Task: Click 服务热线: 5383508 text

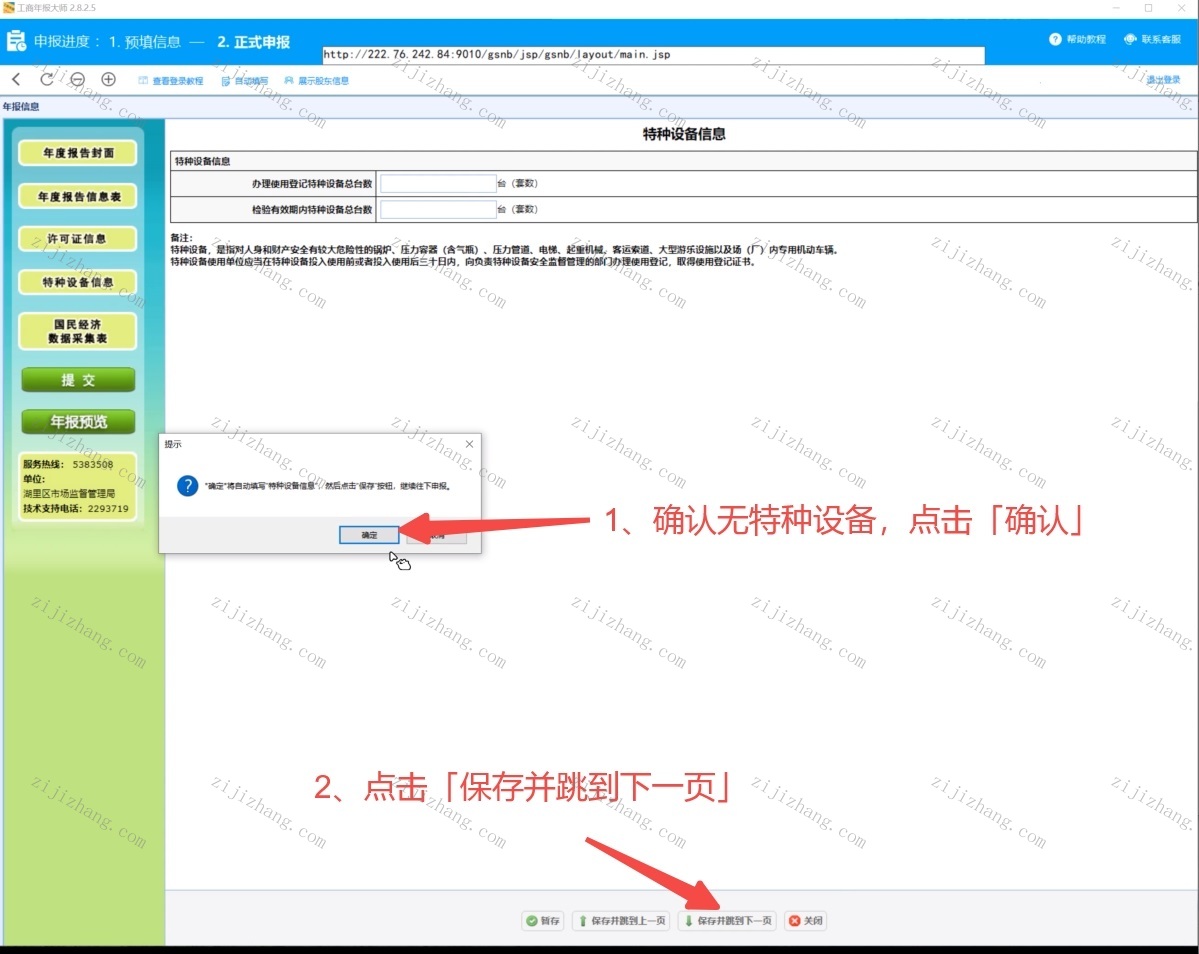Action: (68, 464)
